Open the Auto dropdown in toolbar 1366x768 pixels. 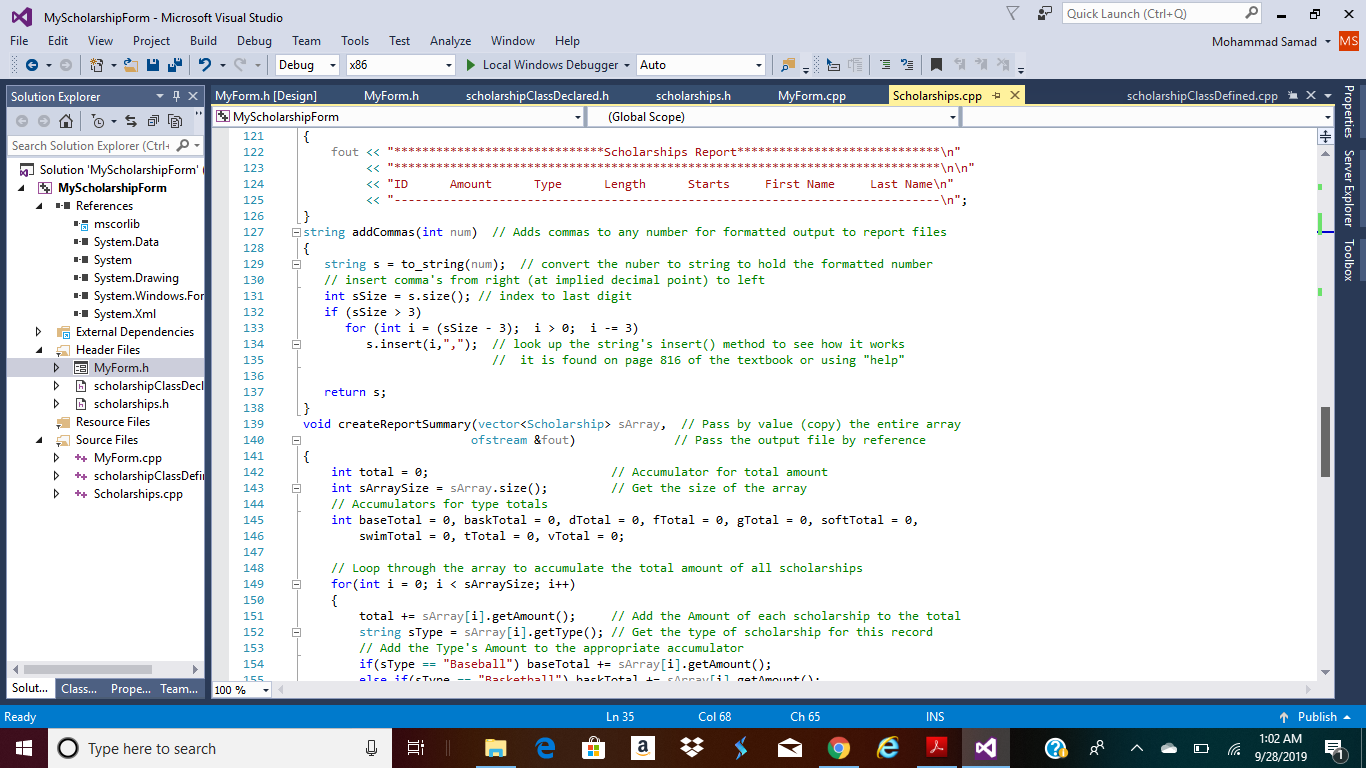758,65
